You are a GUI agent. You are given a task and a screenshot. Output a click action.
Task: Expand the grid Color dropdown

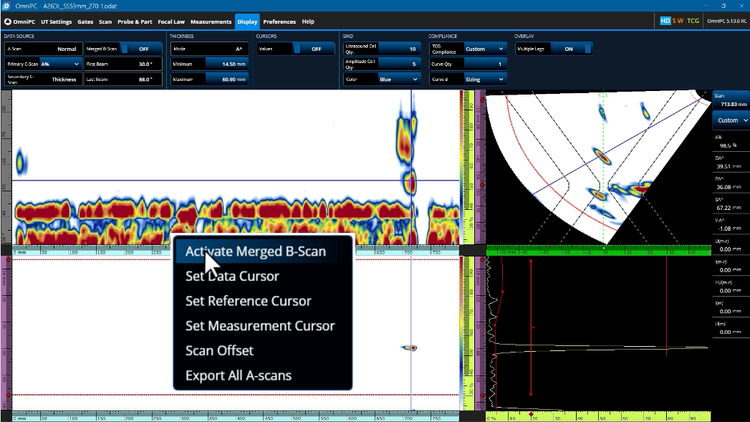pos(397,78)
